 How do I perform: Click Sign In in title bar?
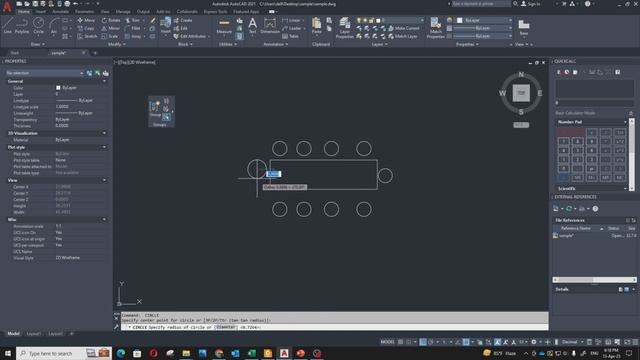(531, 4)
